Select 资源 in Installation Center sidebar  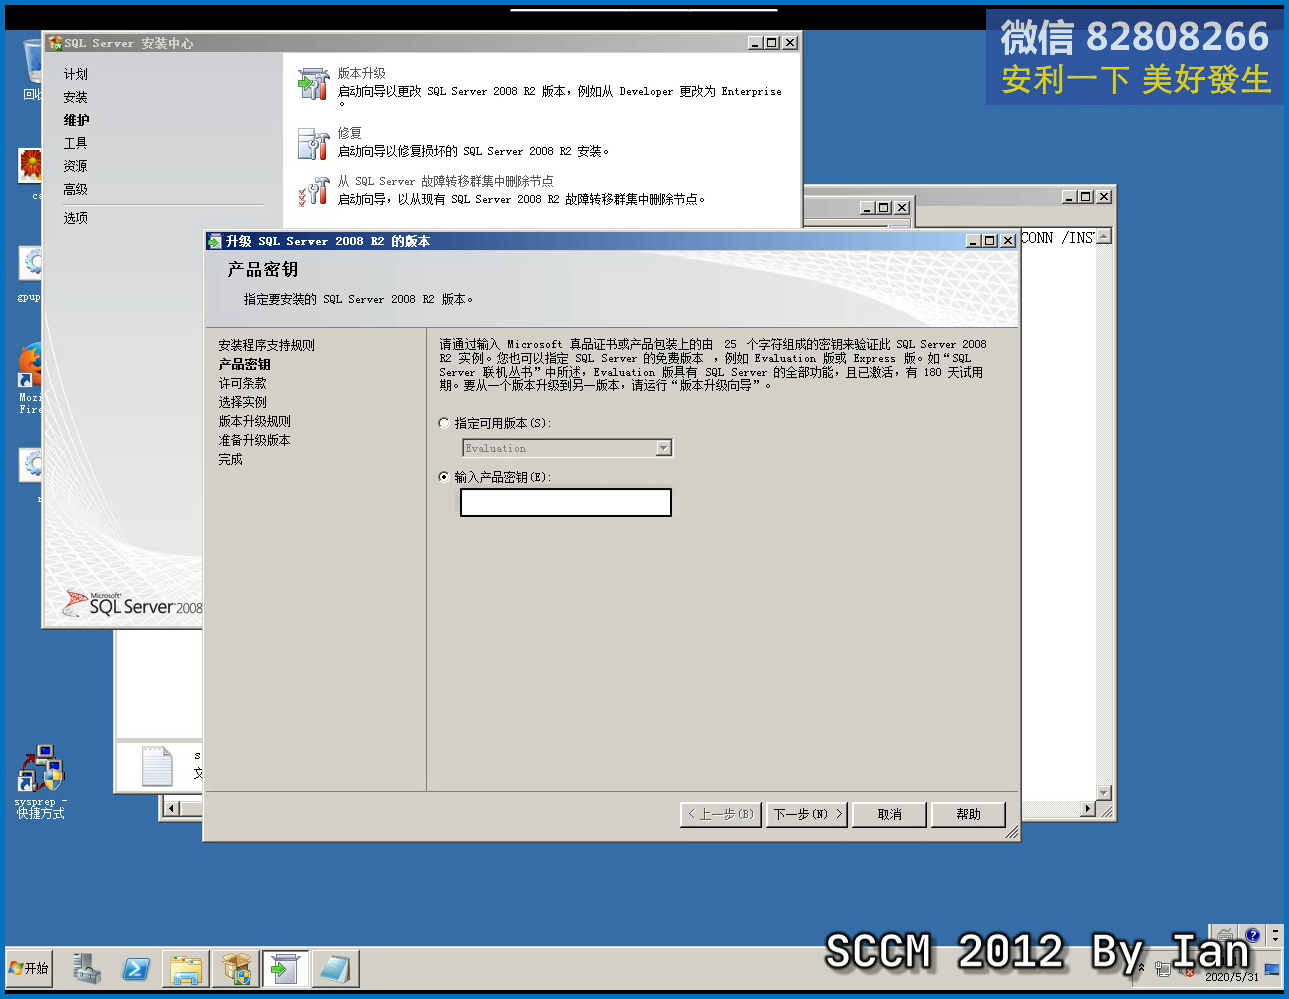tap(76, 166)
